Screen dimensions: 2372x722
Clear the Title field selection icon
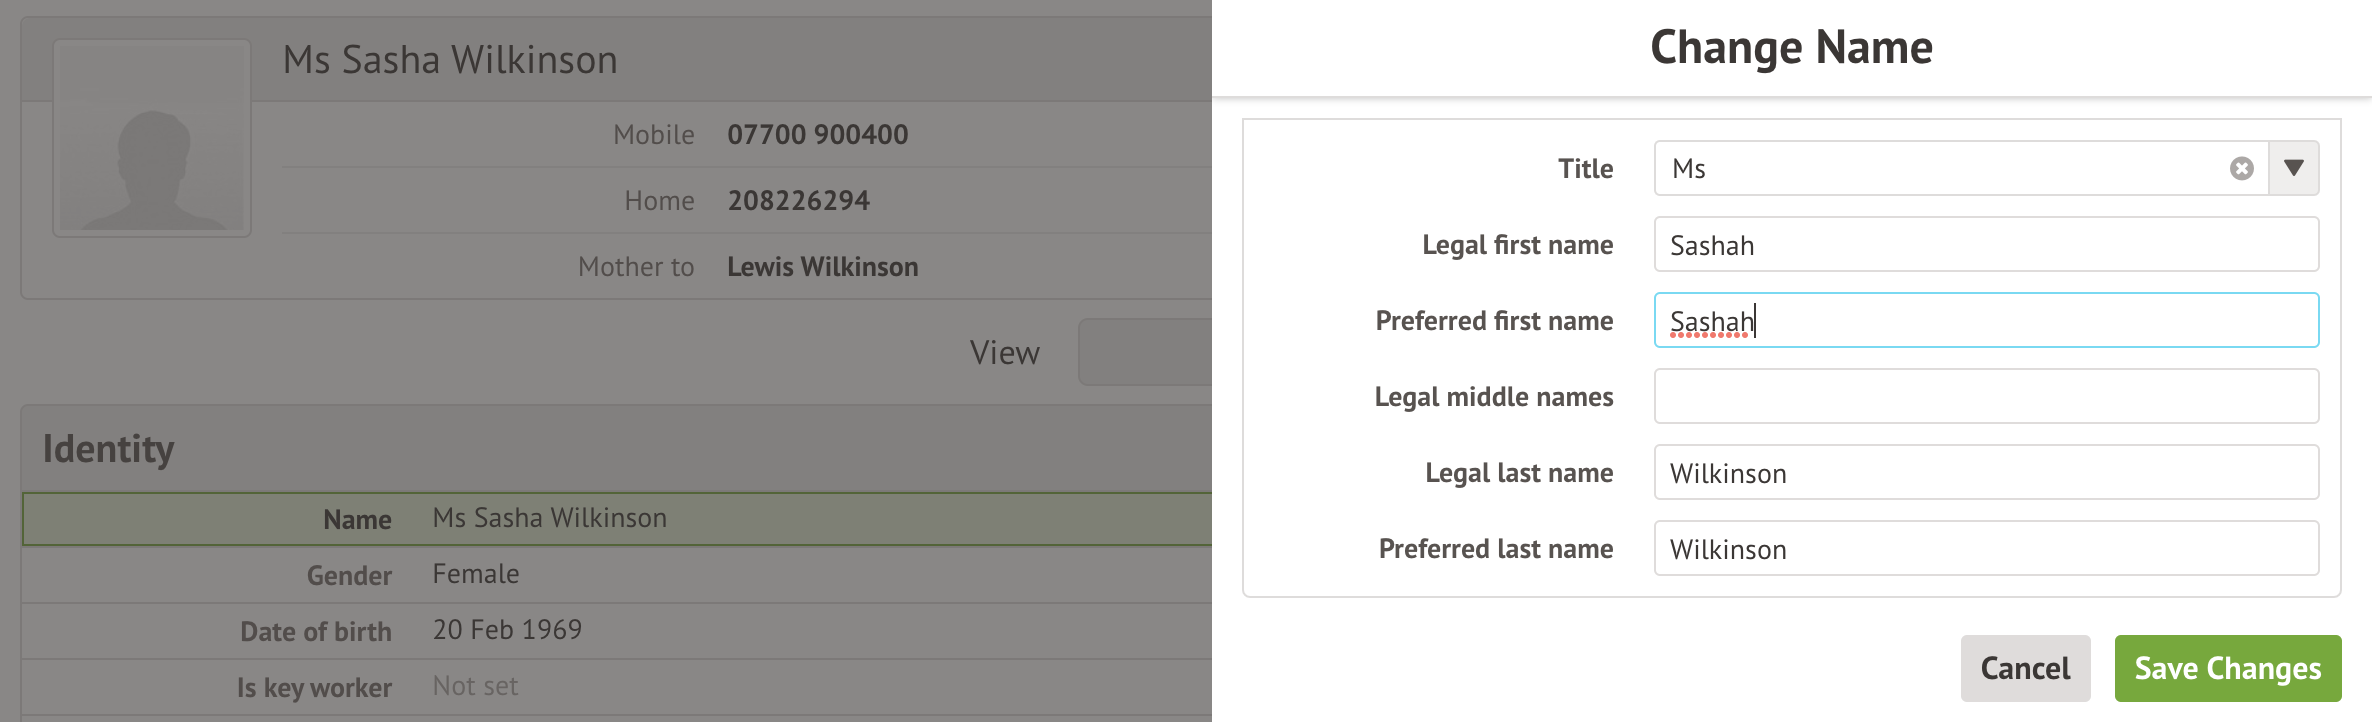coord(2241,168)
